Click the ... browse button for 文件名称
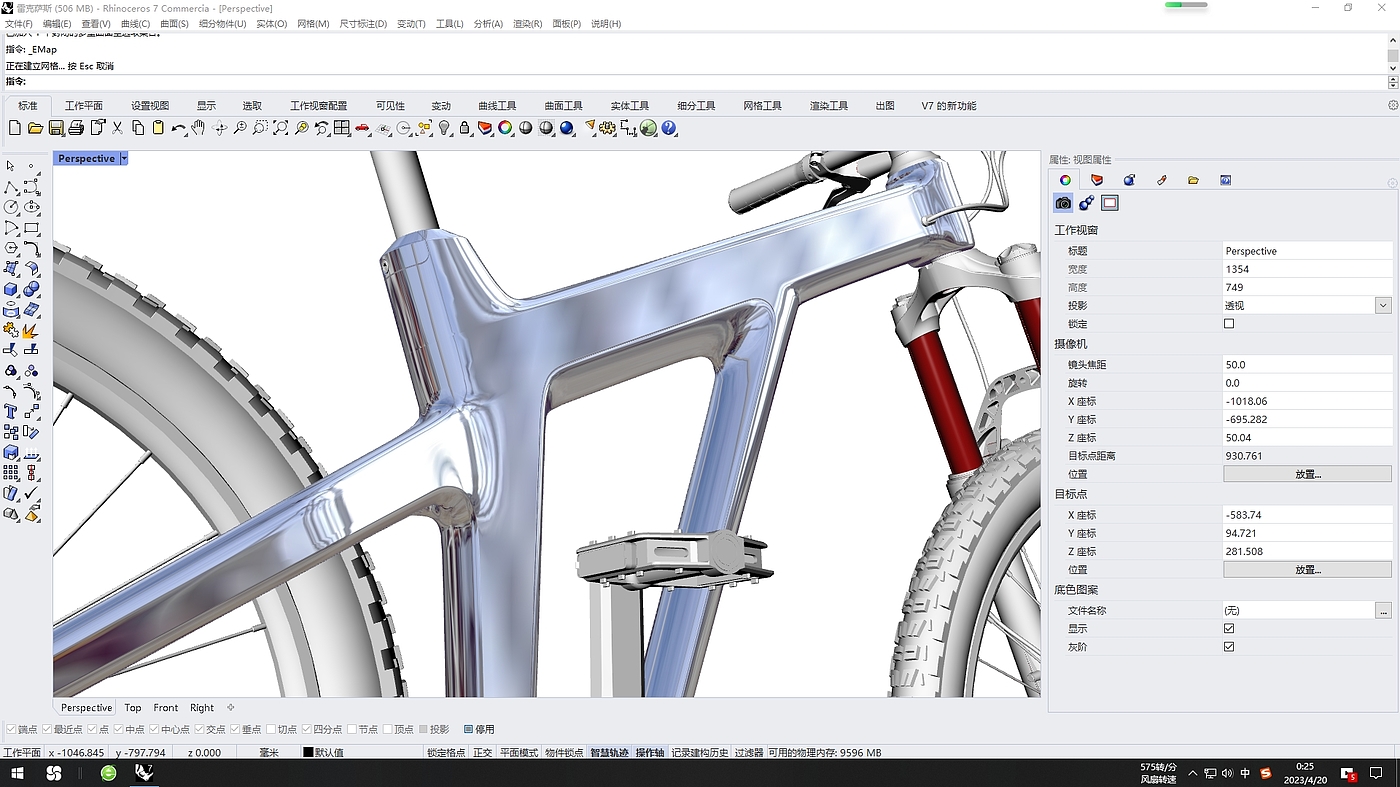Screen dimensions: 1400x787 [1383, 611]
